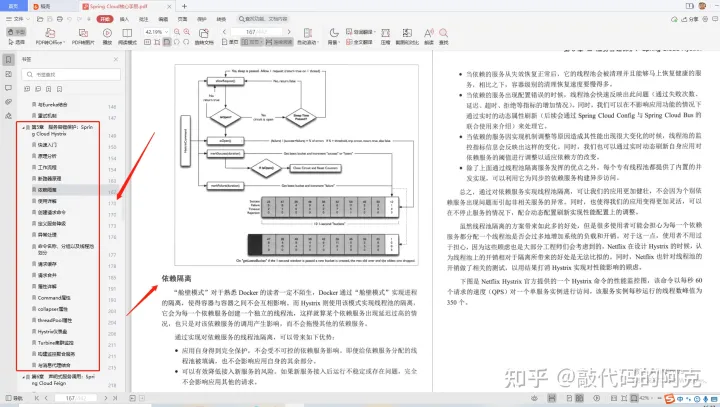Image resolution: width=720 pixels, height=407 pixels.
Task: Open PDF to Office converter tool
Action: pyautogui.click(x=49, y=36)
